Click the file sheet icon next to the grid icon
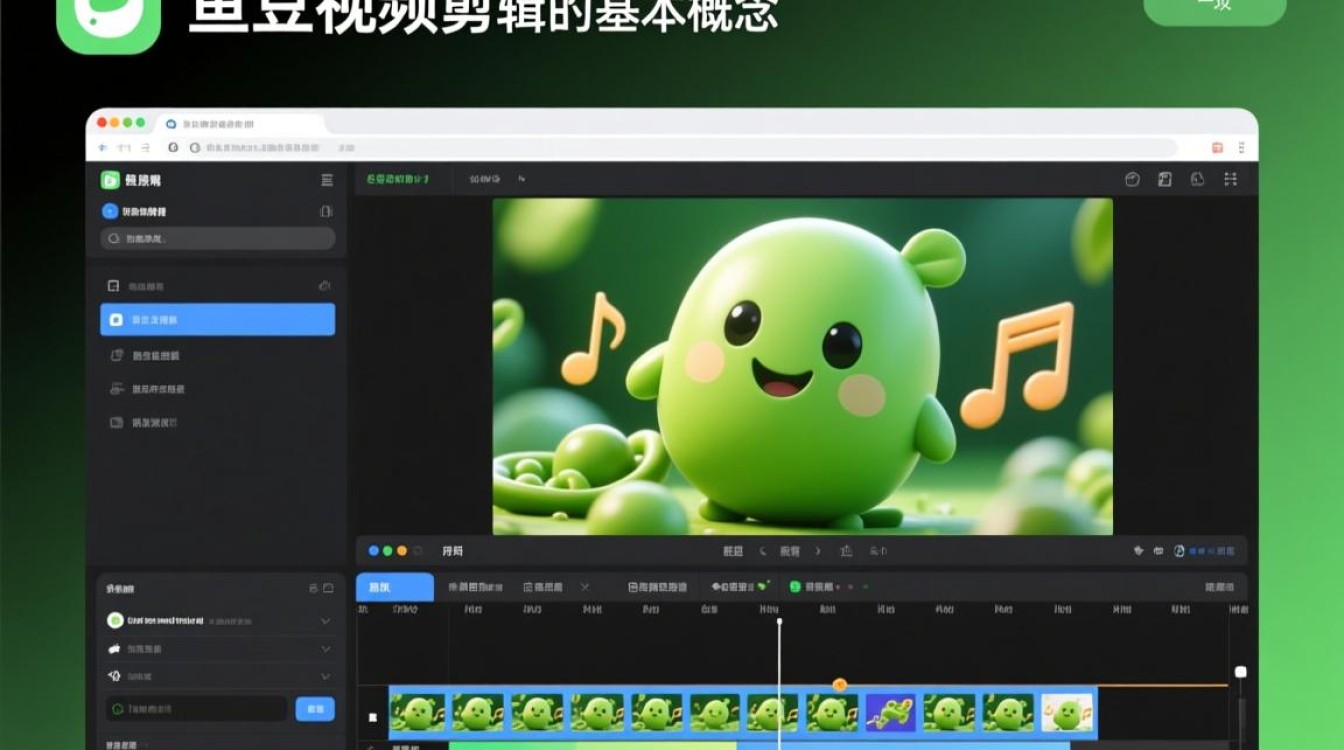Screen dimensions: 1344x750 pos(1197,179)
